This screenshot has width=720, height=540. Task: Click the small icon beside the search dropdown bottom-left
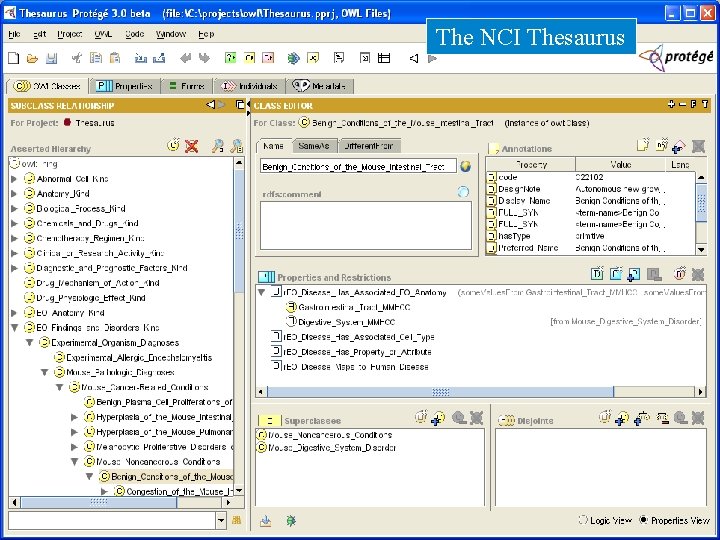tap(236, 520)
